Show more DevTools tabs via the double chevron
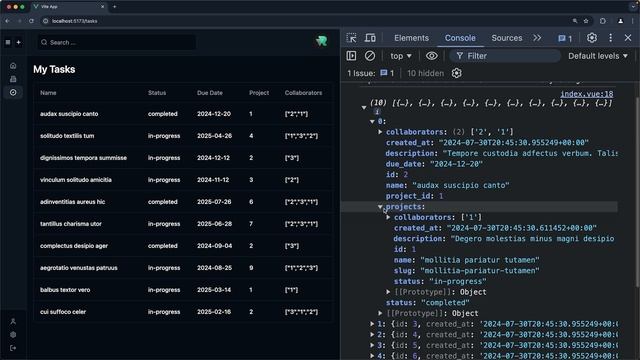 (x=537, y=38)
